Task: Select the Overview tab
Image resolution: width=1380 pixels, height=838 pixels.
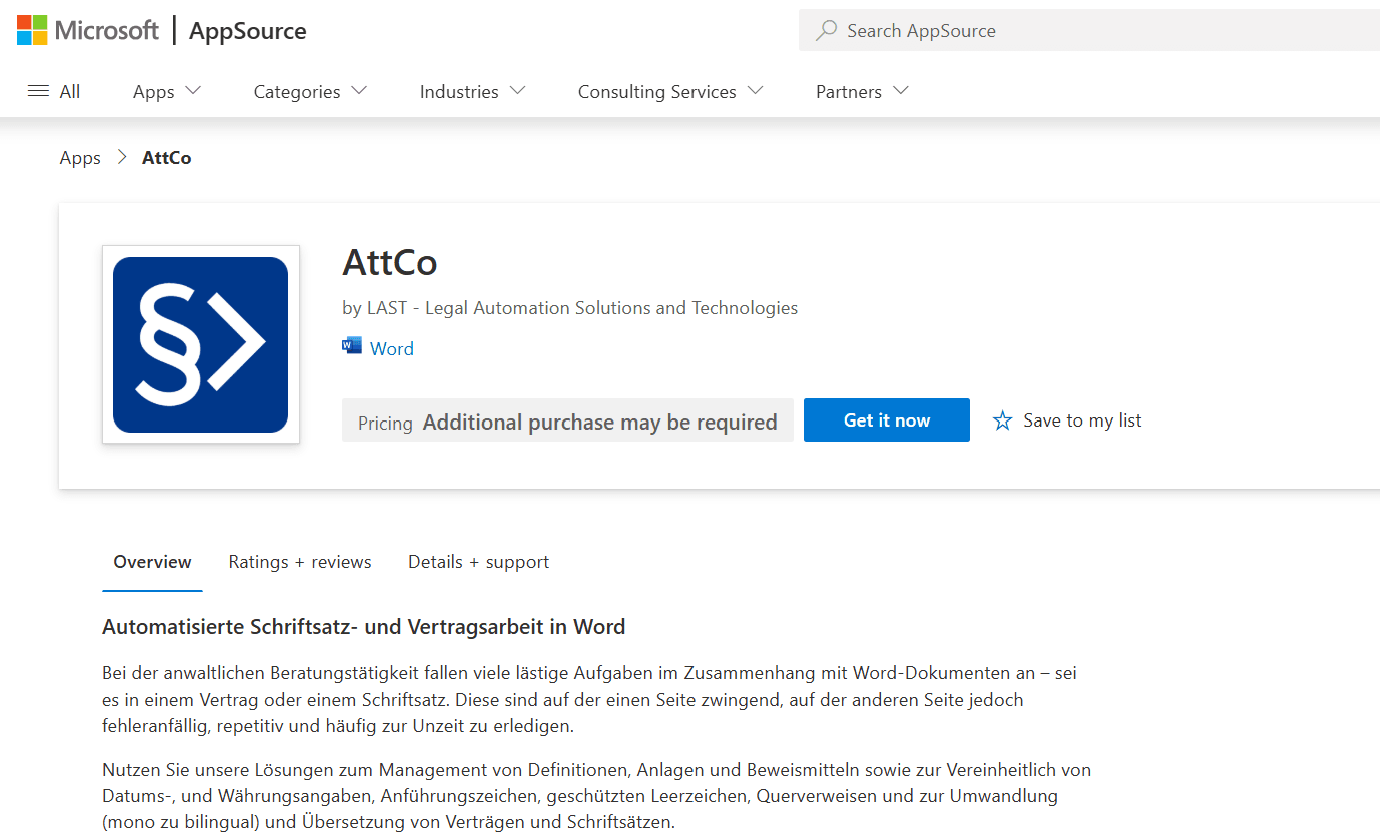Action: [151, 562]
